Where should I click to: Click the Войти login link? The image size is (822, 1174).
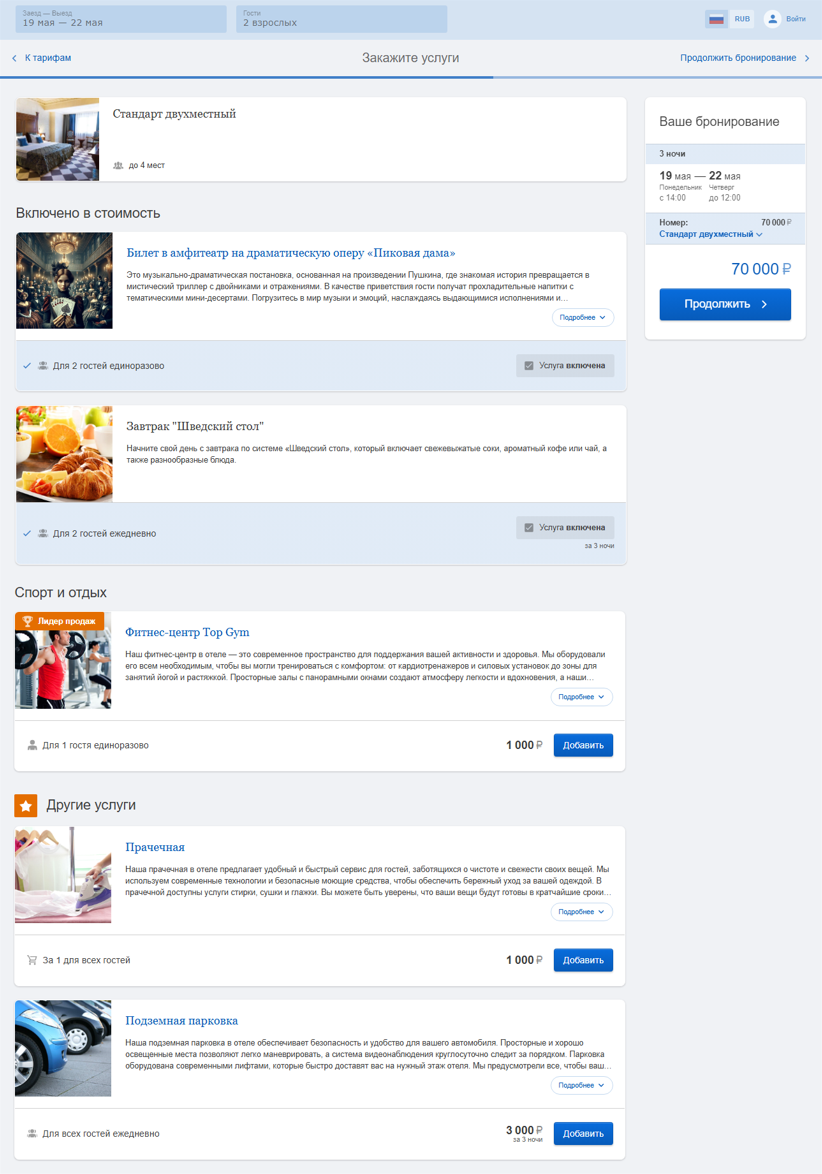(x=796, y=19)
